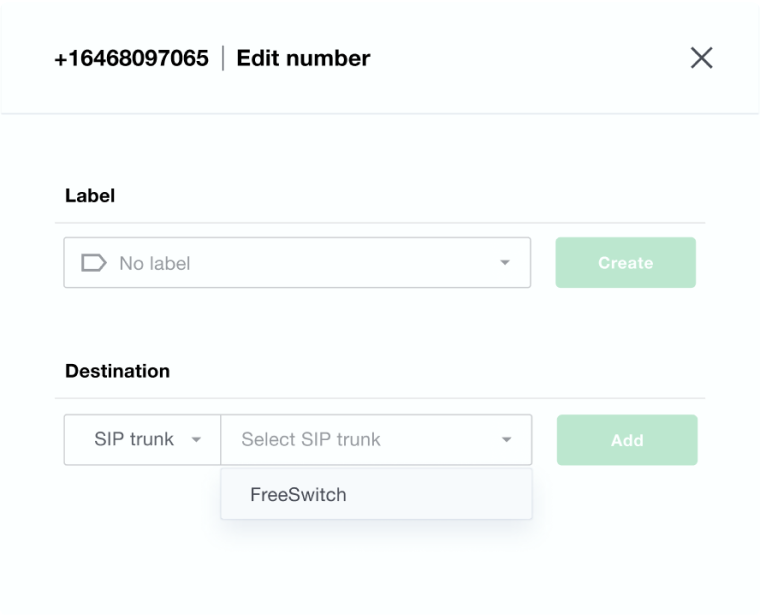760x615 pixels.
Task: Expand the No label dropdown arrow
Action: (x=505, y=263)
